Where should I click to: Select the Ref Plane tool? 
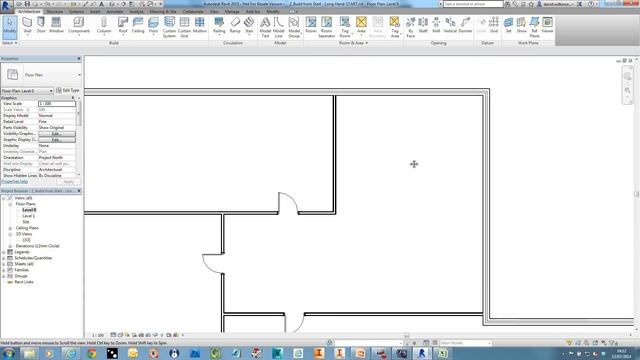(x=534, y=27)
